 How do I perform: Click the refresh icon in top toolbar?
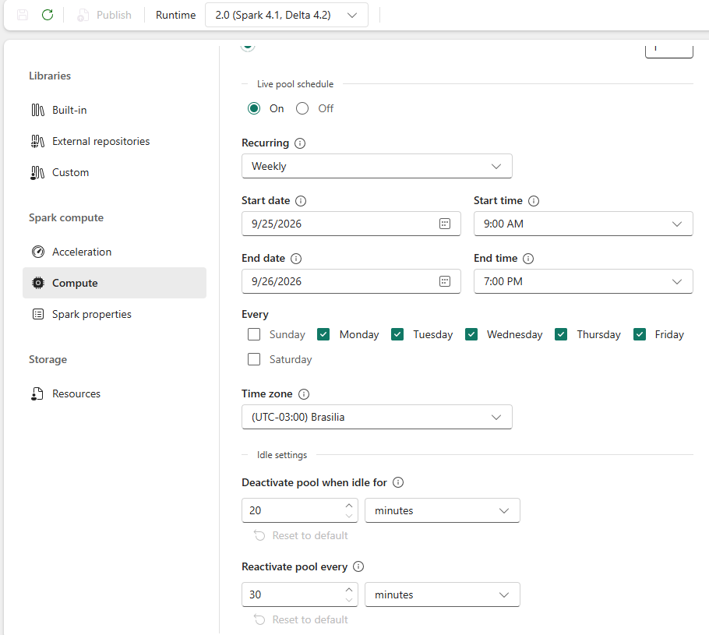tap(47, 15)
